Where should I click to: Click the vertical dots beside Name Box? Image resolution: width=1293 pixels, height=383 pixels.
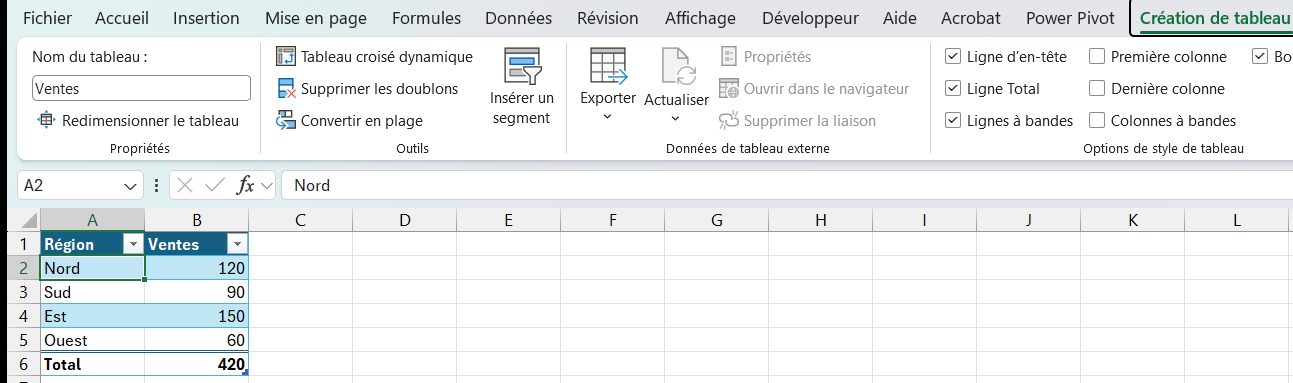(x=156, y=186)
